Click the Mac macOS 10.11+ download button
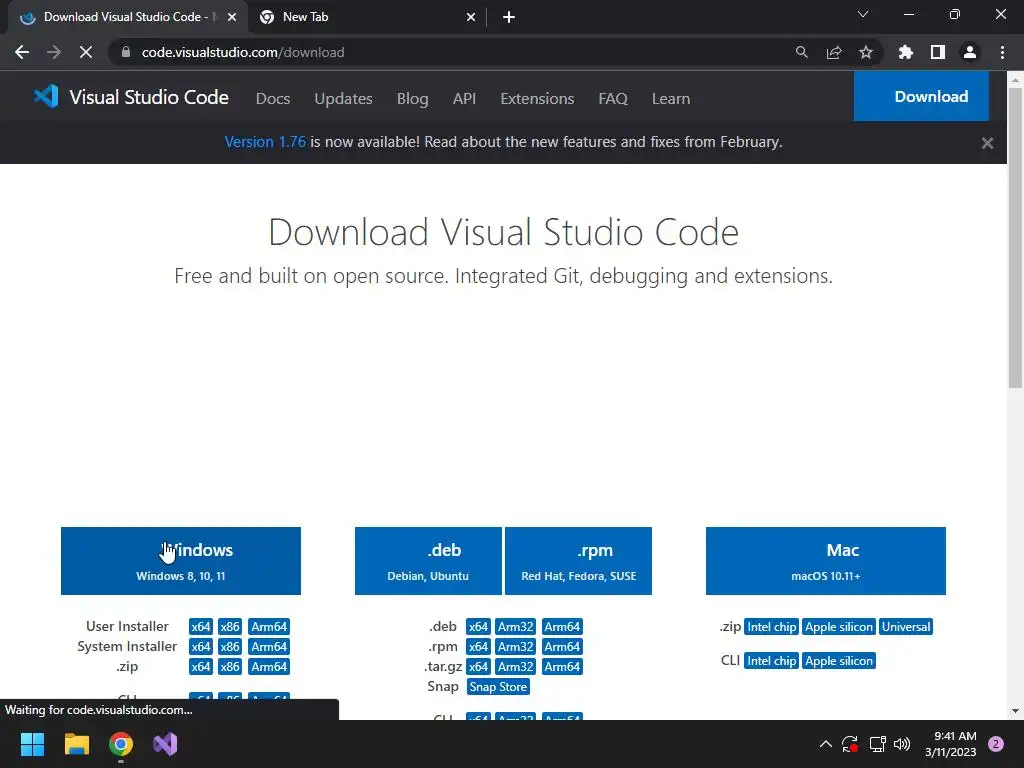 [826, 561]
